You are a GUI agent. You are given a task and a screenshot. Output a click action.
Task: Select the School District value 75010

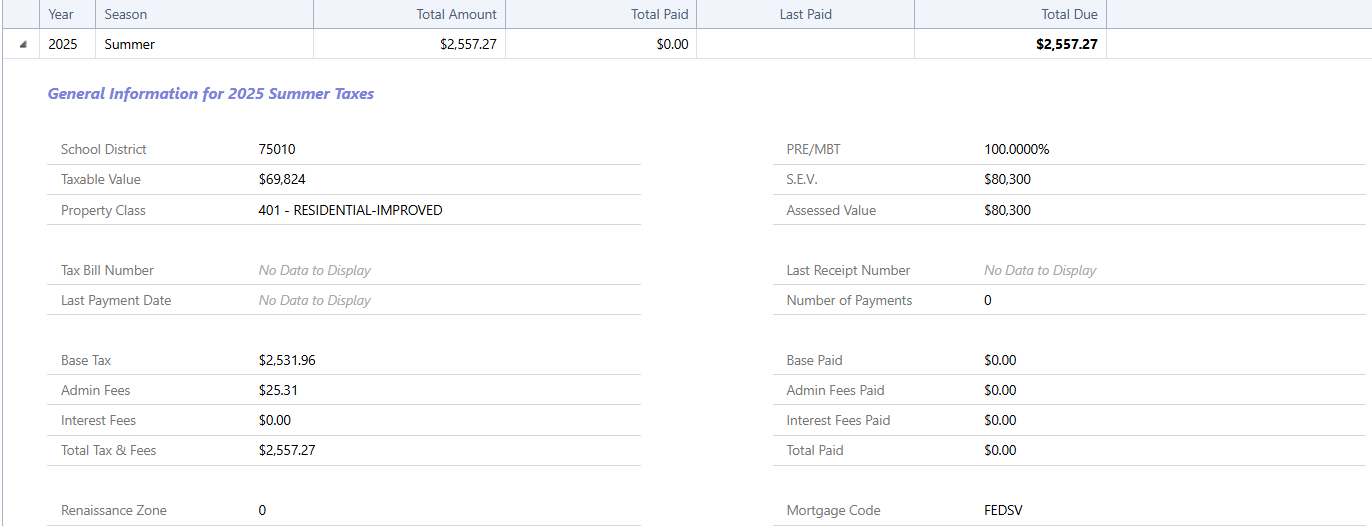(277, 149)
